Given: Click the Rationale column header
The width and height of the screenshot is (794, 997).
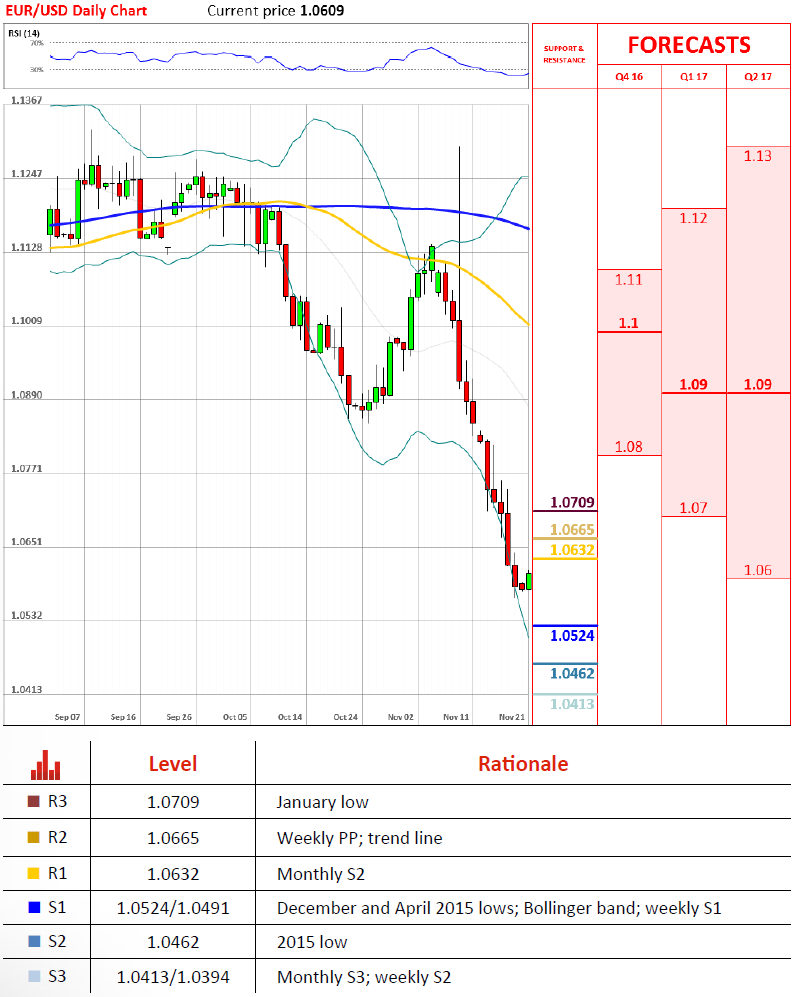Looking at the screenshot, I should pyautogui.click(x=523, y=764).
